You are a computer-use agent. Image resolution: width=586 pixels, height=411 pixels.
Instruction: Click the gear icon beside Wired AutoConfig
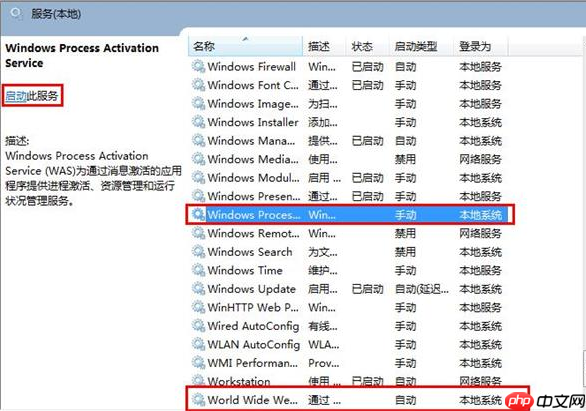(x=198, y=326)
